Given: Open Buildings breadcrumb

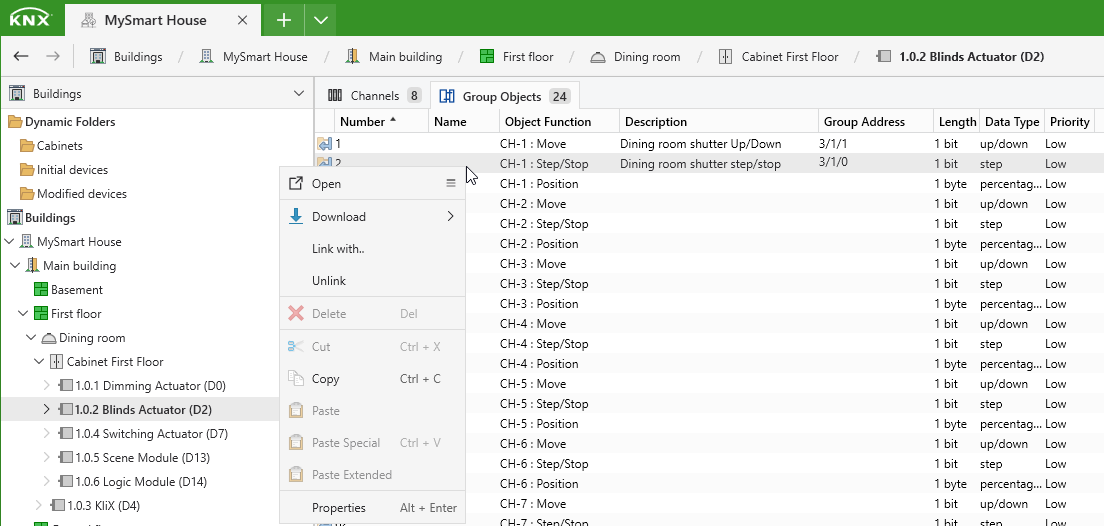Looking at the screenshot, I should 126,56.
